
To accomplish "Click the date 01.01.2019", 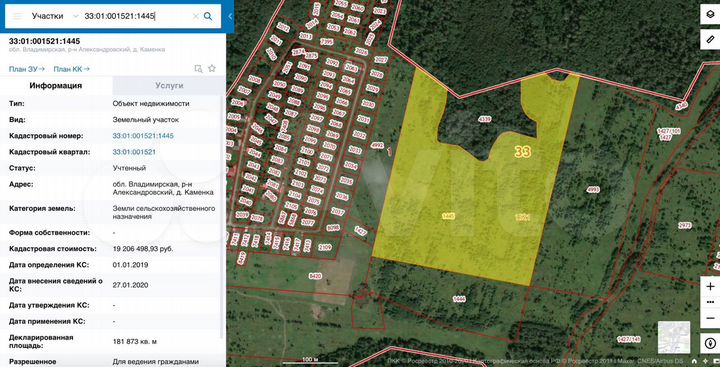I will (x=130, y=265).
